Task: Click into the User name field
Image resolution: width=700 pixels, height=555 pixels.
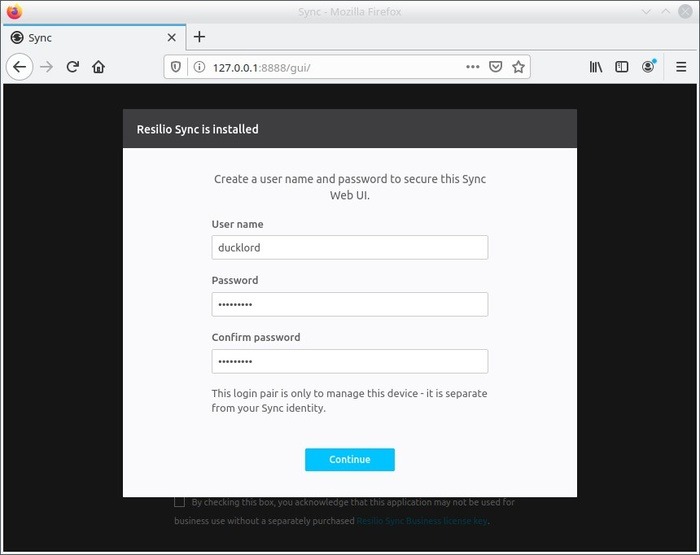Action: click(x=350, y=247)
